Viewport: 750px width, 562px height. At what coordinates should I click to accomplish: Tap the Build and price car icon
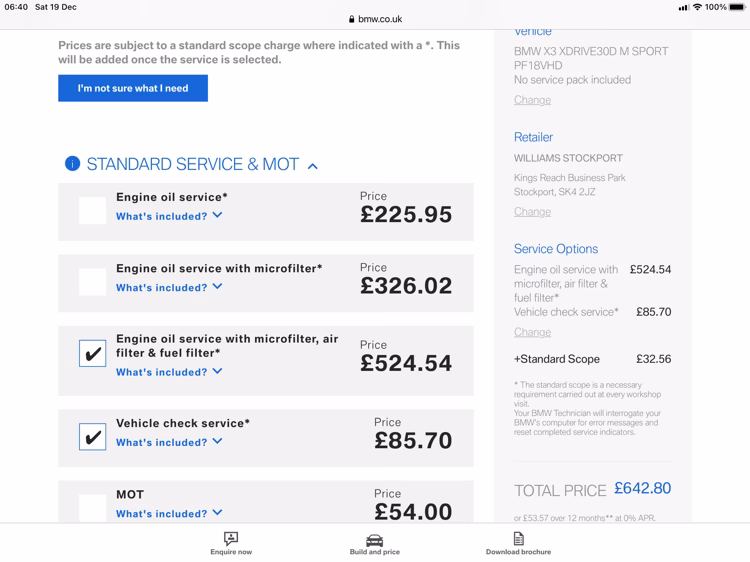point(375,539)
